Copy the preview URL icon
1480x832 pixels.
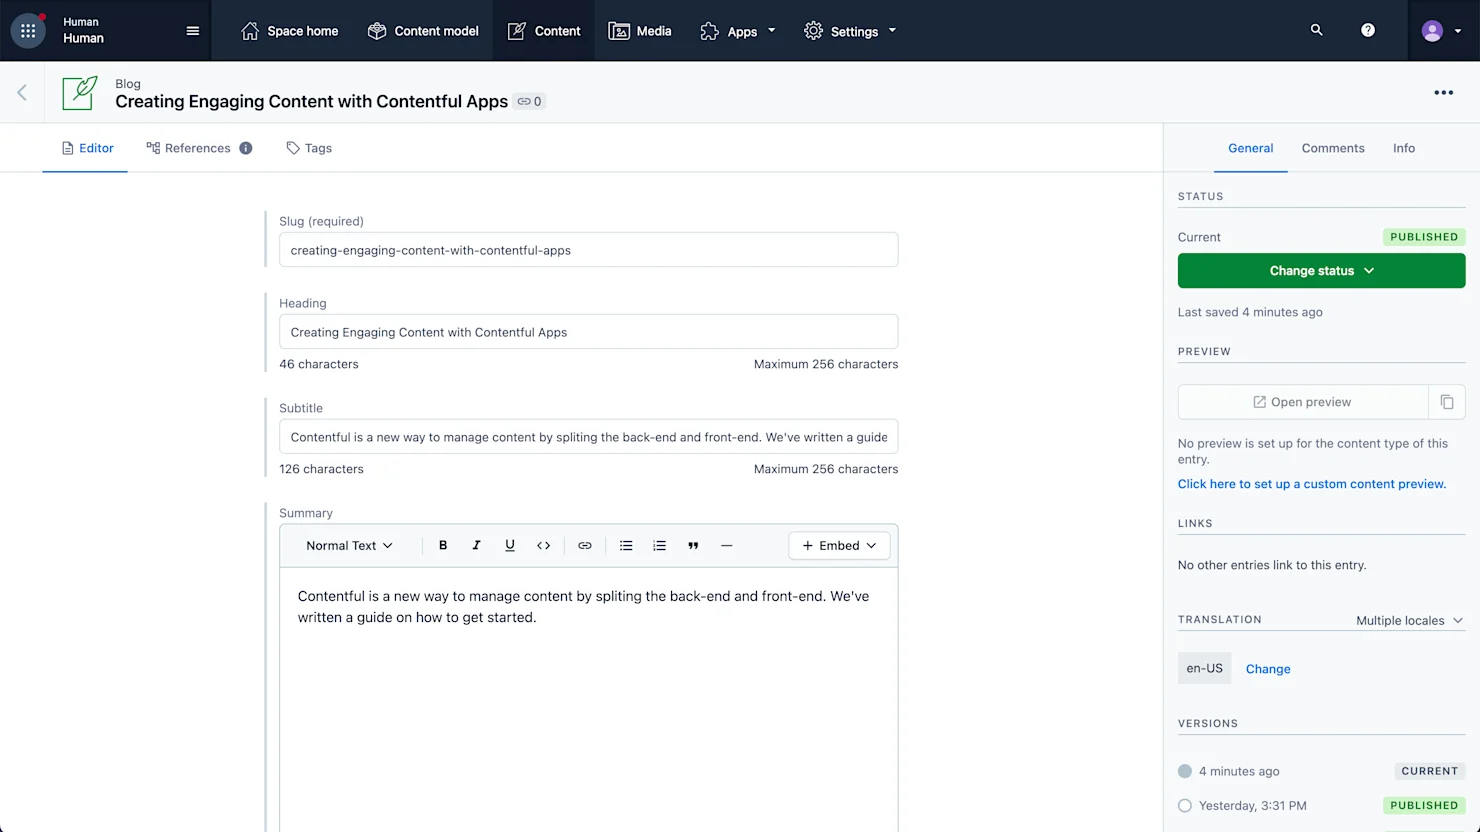click(1447, 402)
